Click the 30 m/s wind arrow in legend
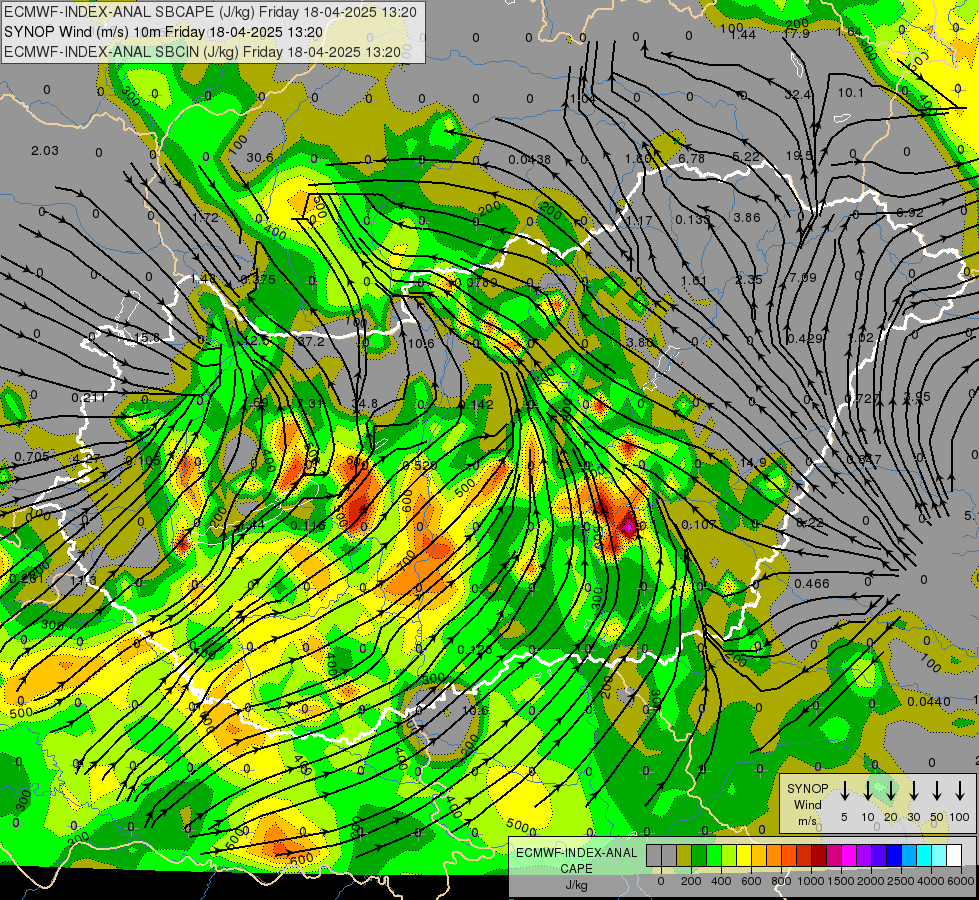 coord(913,790)
